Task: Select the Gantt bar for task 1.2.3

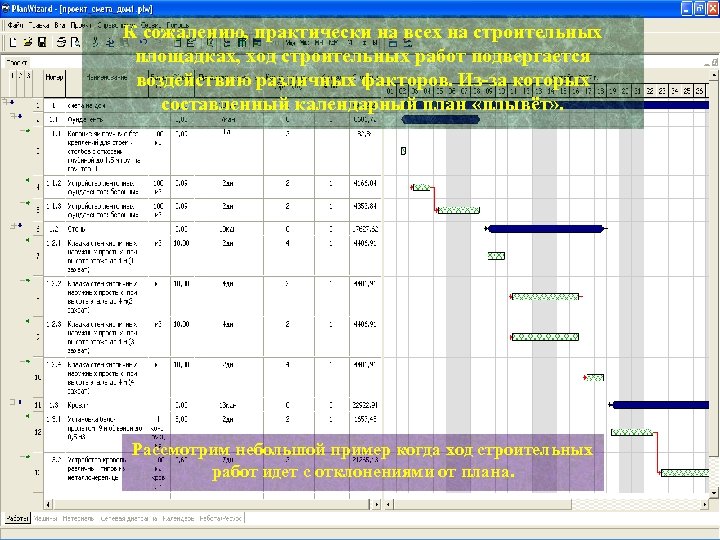Action: (546, 337)
